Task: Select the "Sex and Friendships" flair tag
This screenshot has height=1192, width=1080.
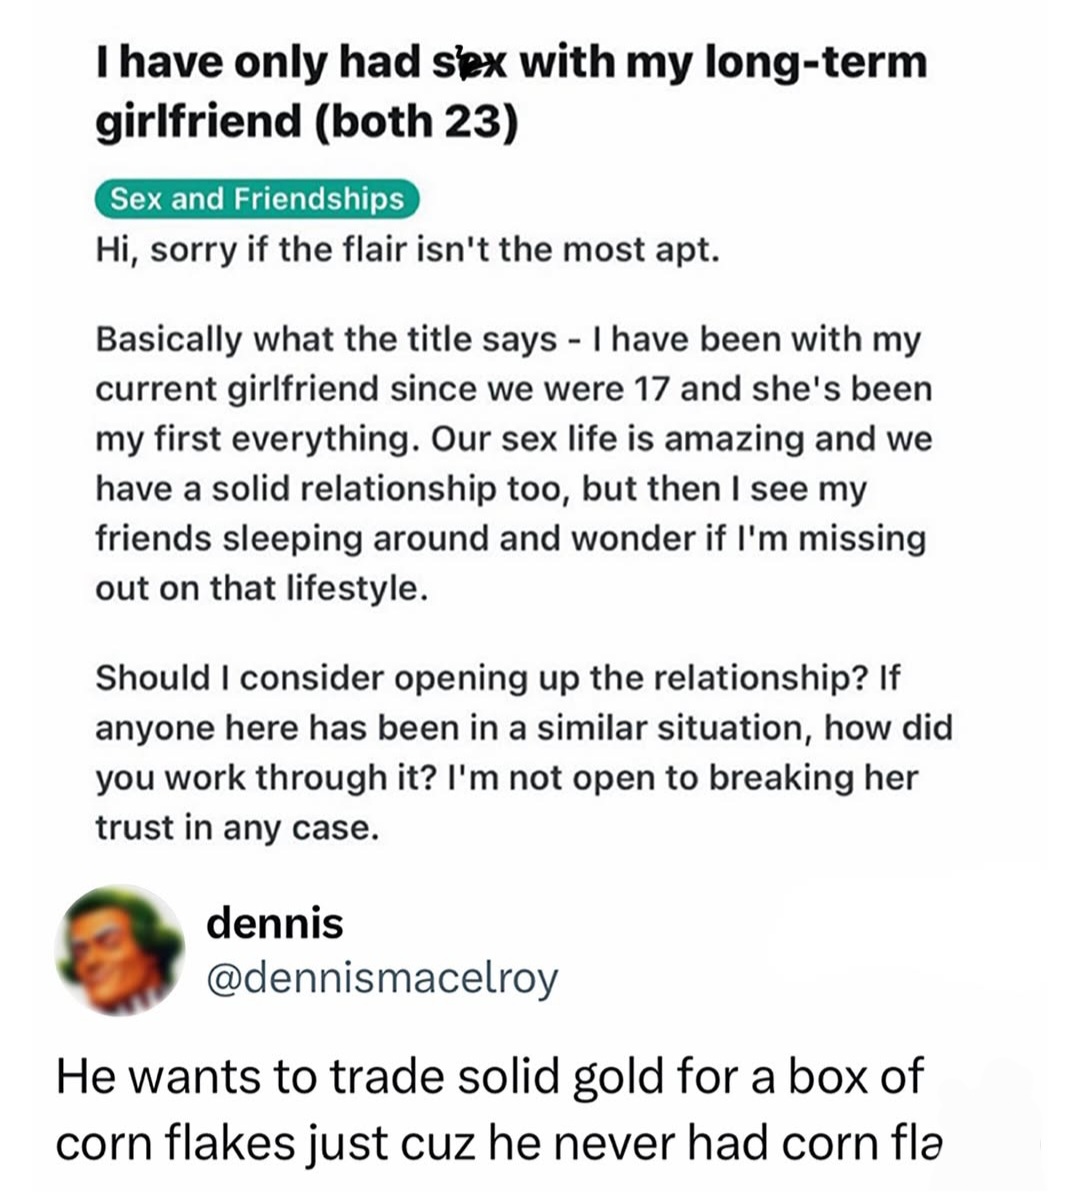Action: (256, 199)
